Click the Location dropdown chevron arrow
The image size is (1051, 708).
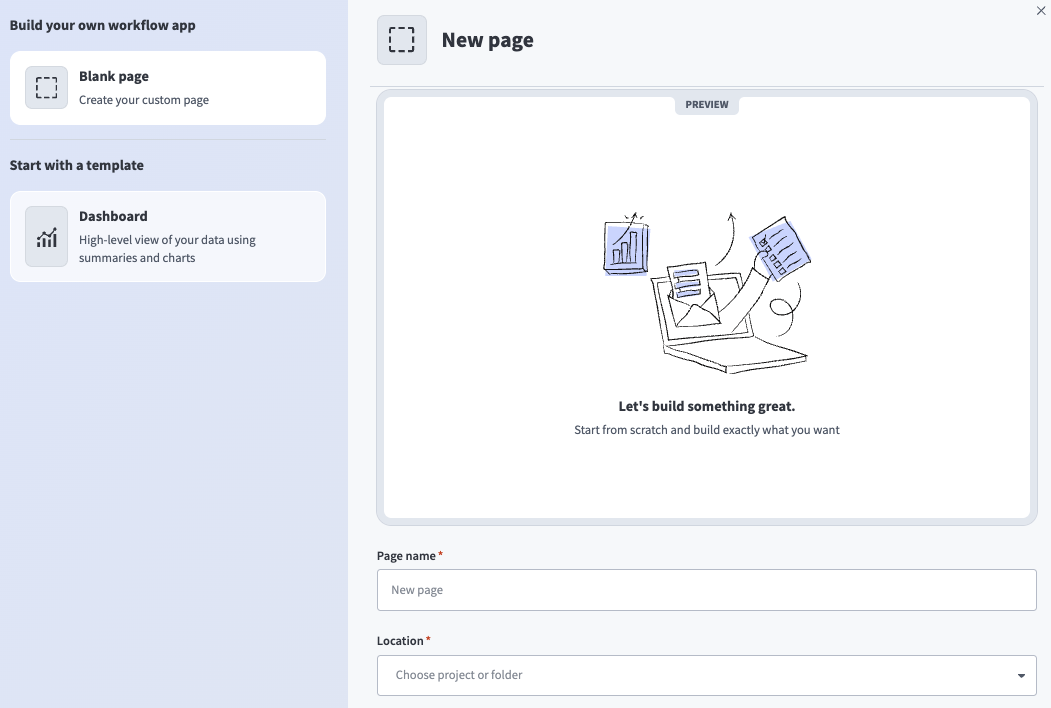coord(1020,675)
